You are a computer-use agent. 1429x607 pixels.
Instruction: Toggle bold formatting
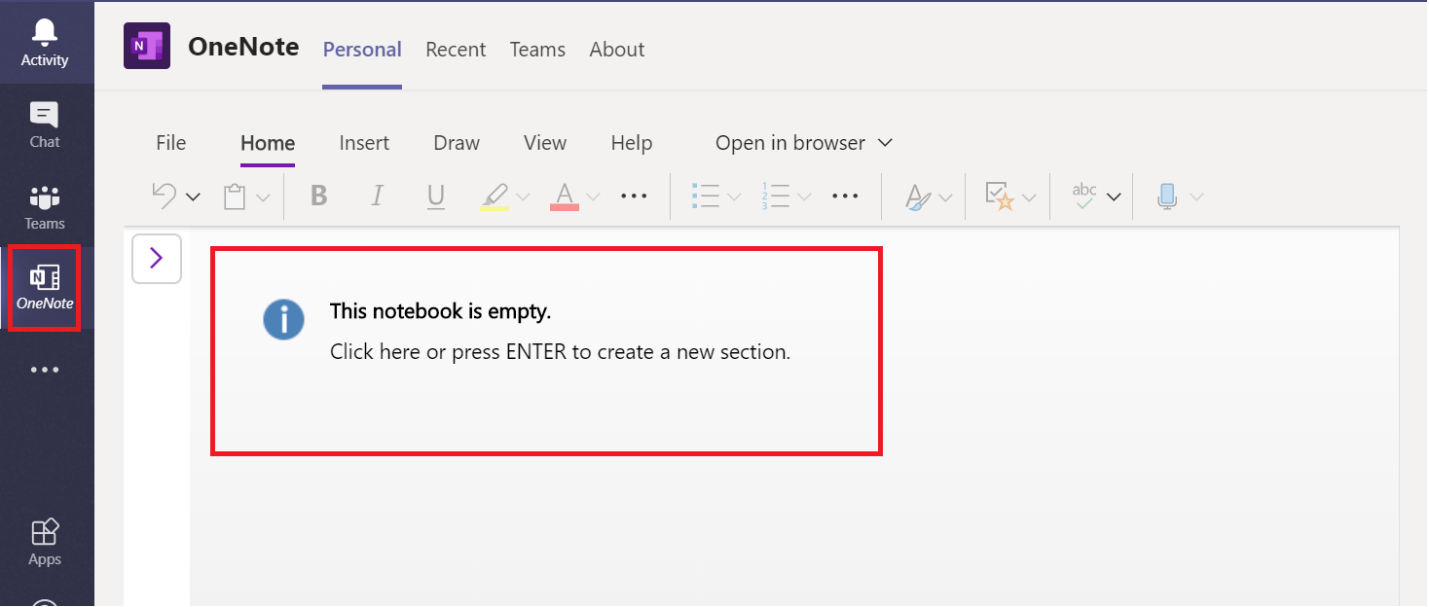pos(319,196)
